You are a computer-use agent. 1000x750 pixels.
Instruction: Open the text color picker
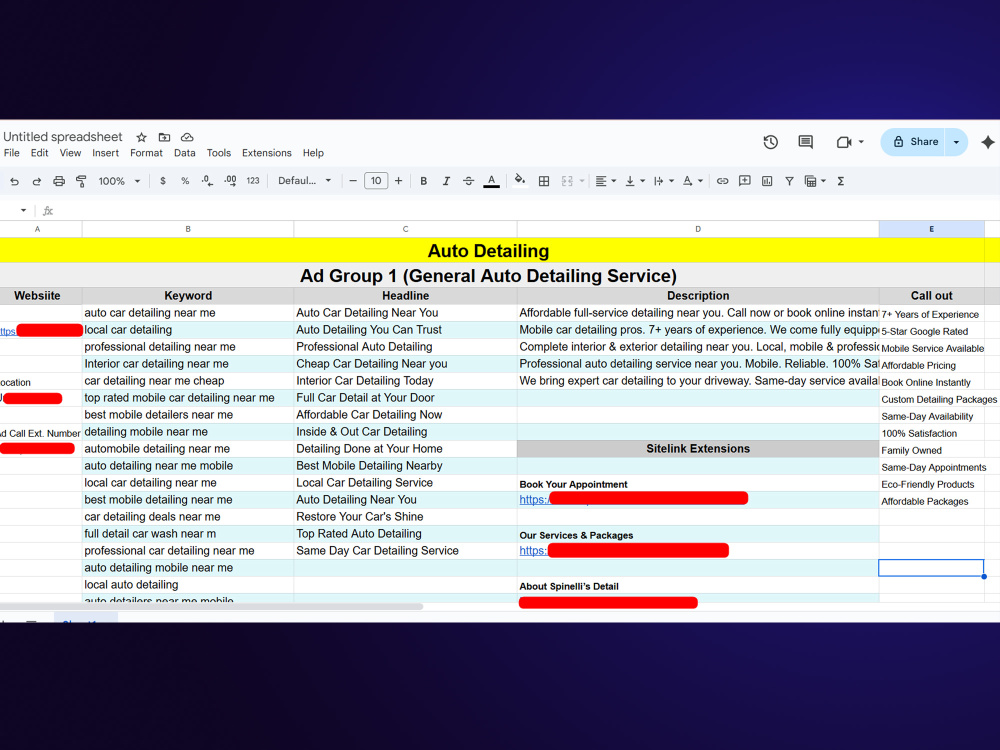coord(491,181)
